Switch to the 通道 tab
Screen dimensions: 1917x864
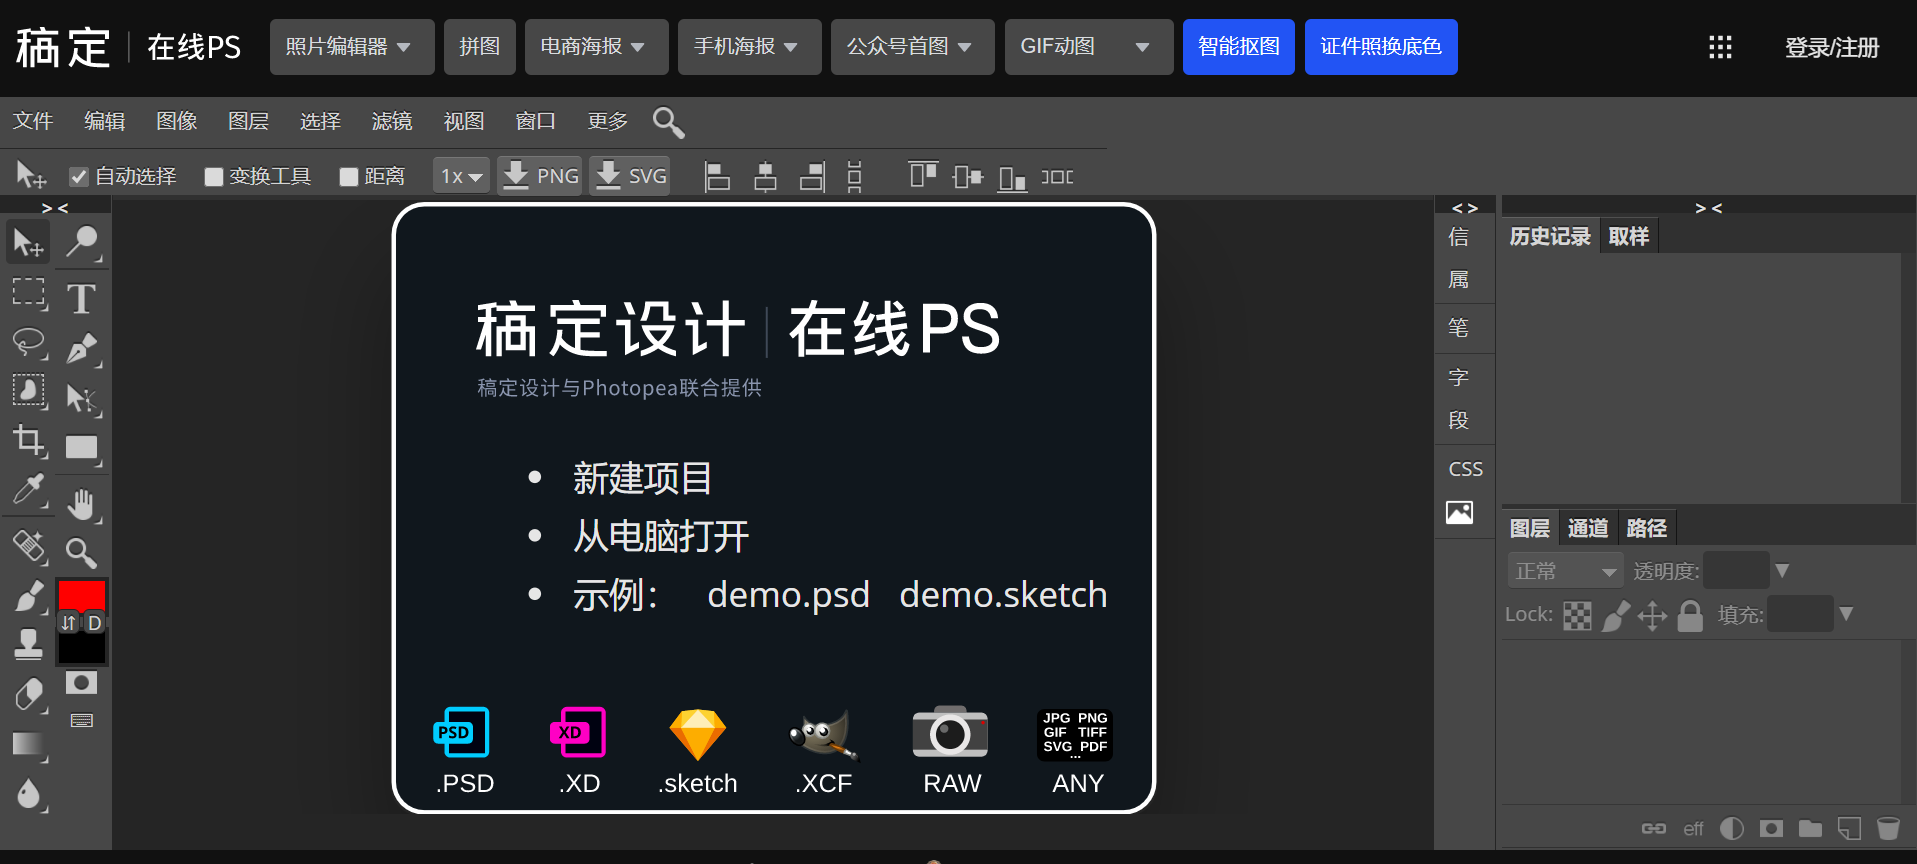1588,528
